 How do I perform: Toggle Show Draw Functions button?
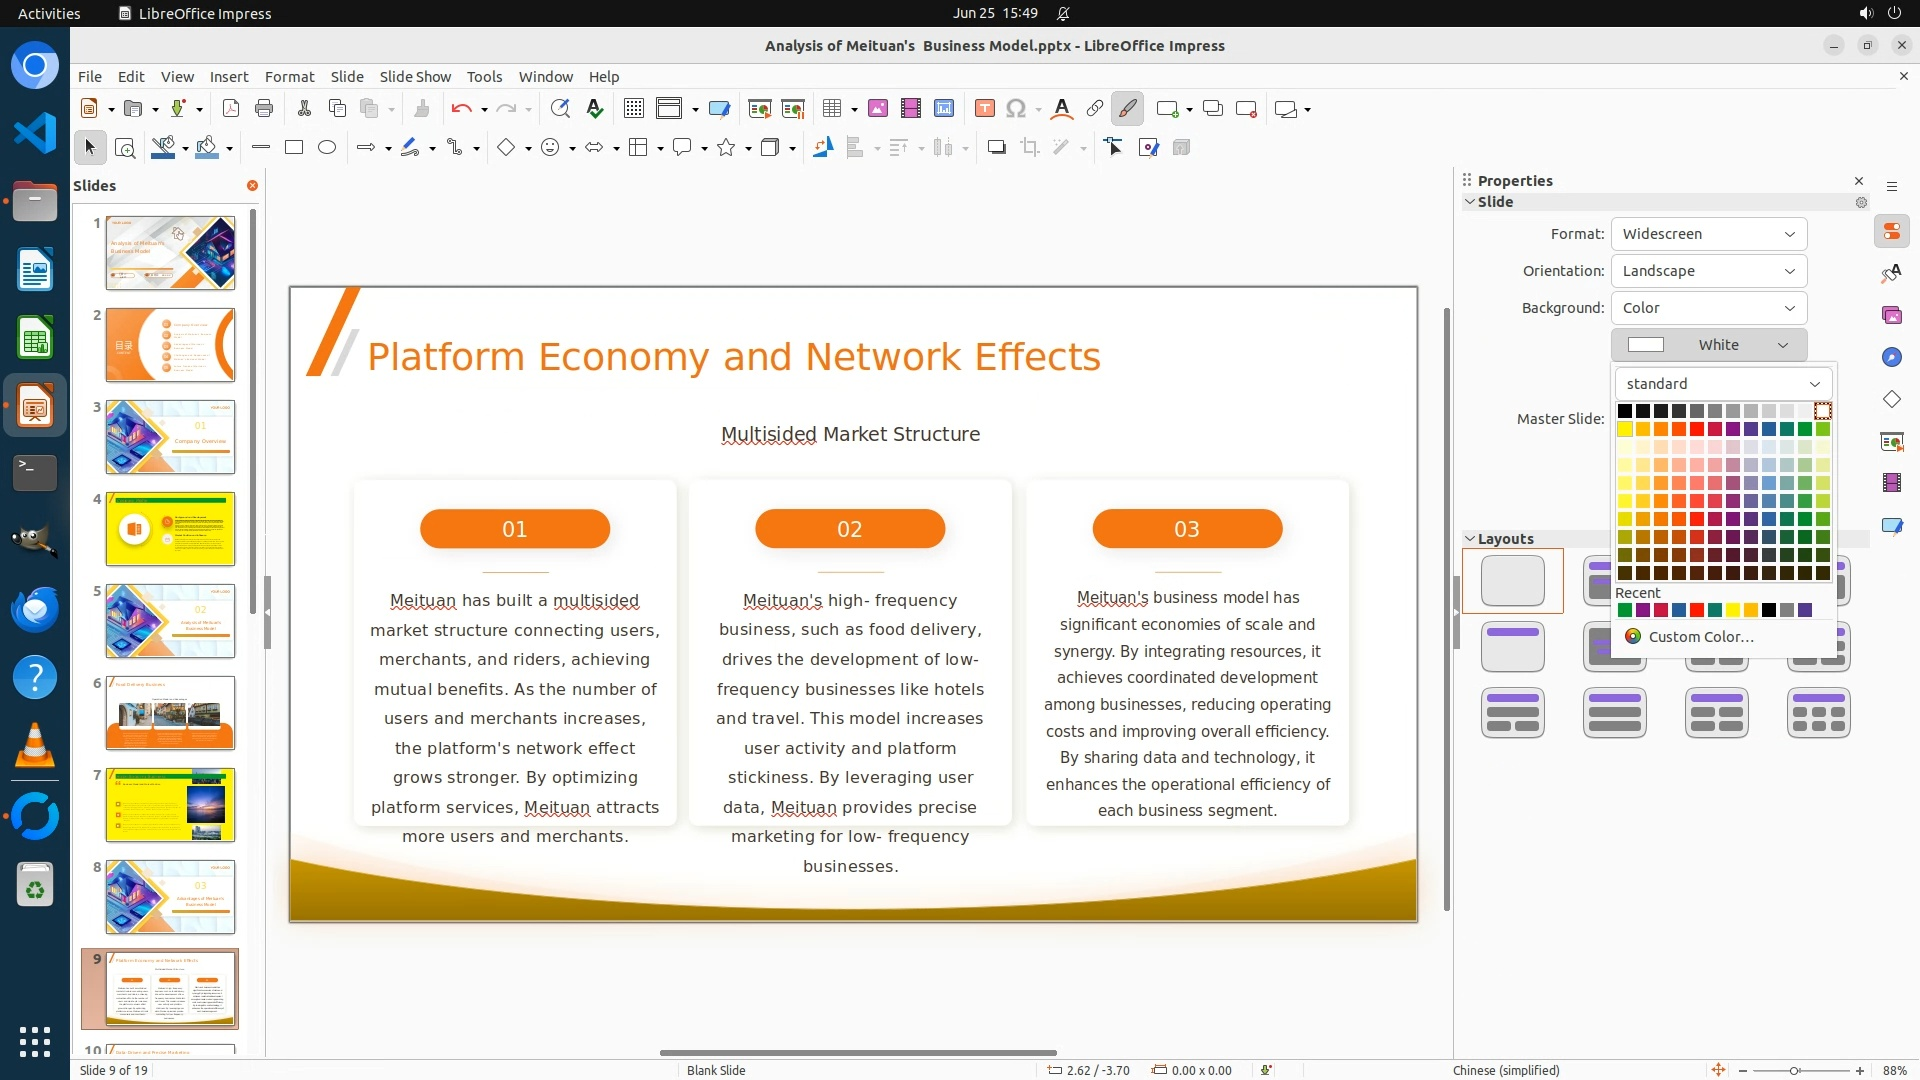tap(1127, 109)
